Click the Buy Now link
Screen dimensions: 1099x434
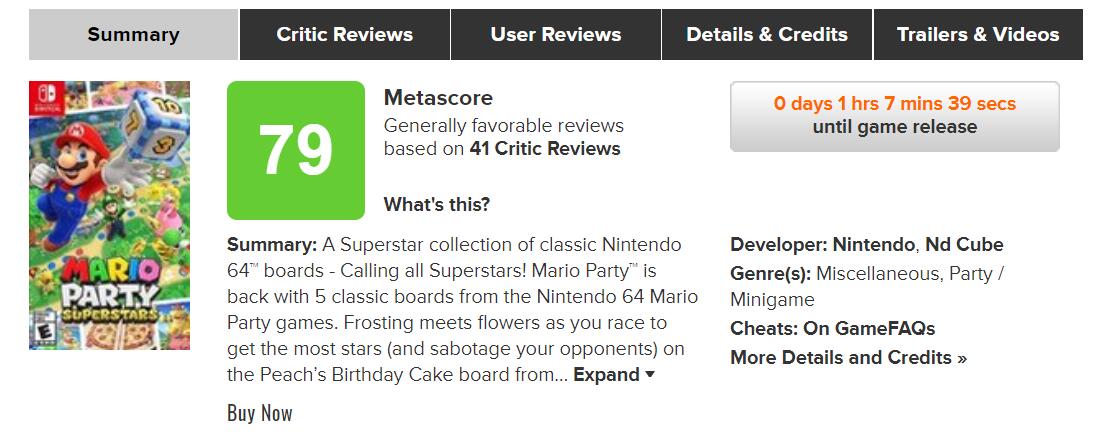pos(260,413)
